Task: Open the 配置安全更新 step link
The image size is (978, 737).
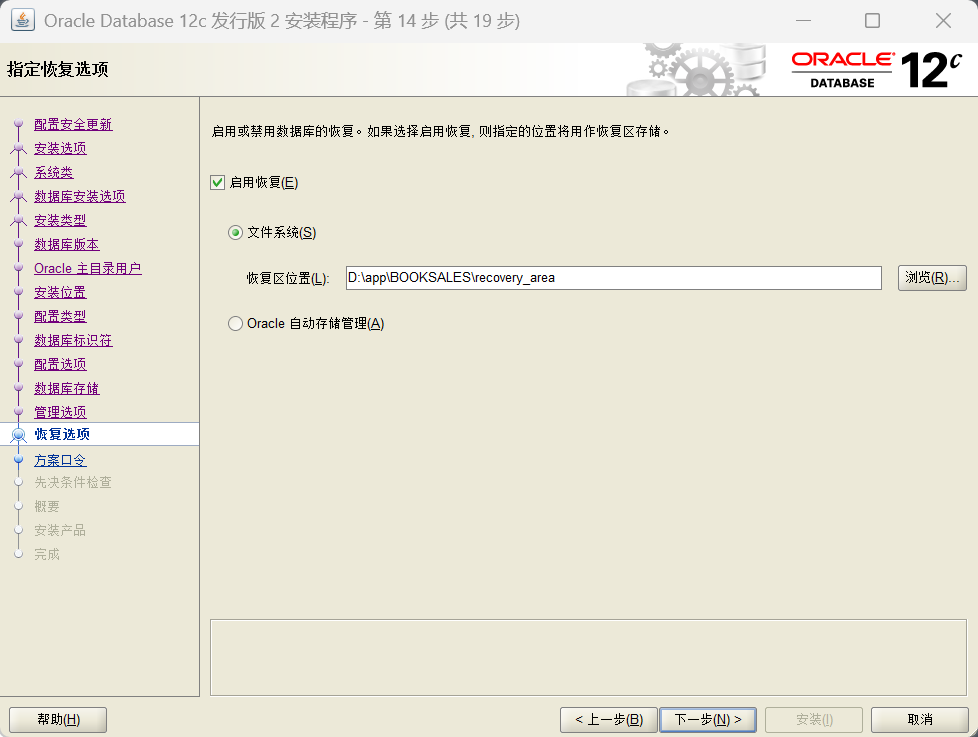Action: 73,124
